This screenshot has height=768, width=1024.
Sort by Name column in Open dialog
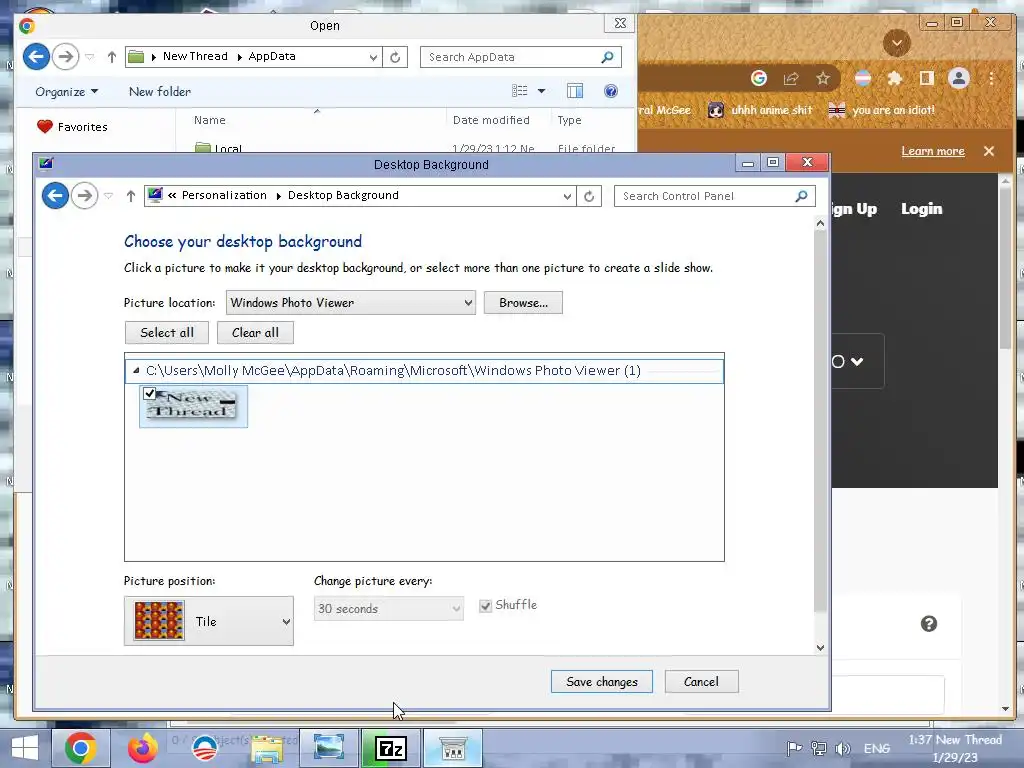(210, 120)
